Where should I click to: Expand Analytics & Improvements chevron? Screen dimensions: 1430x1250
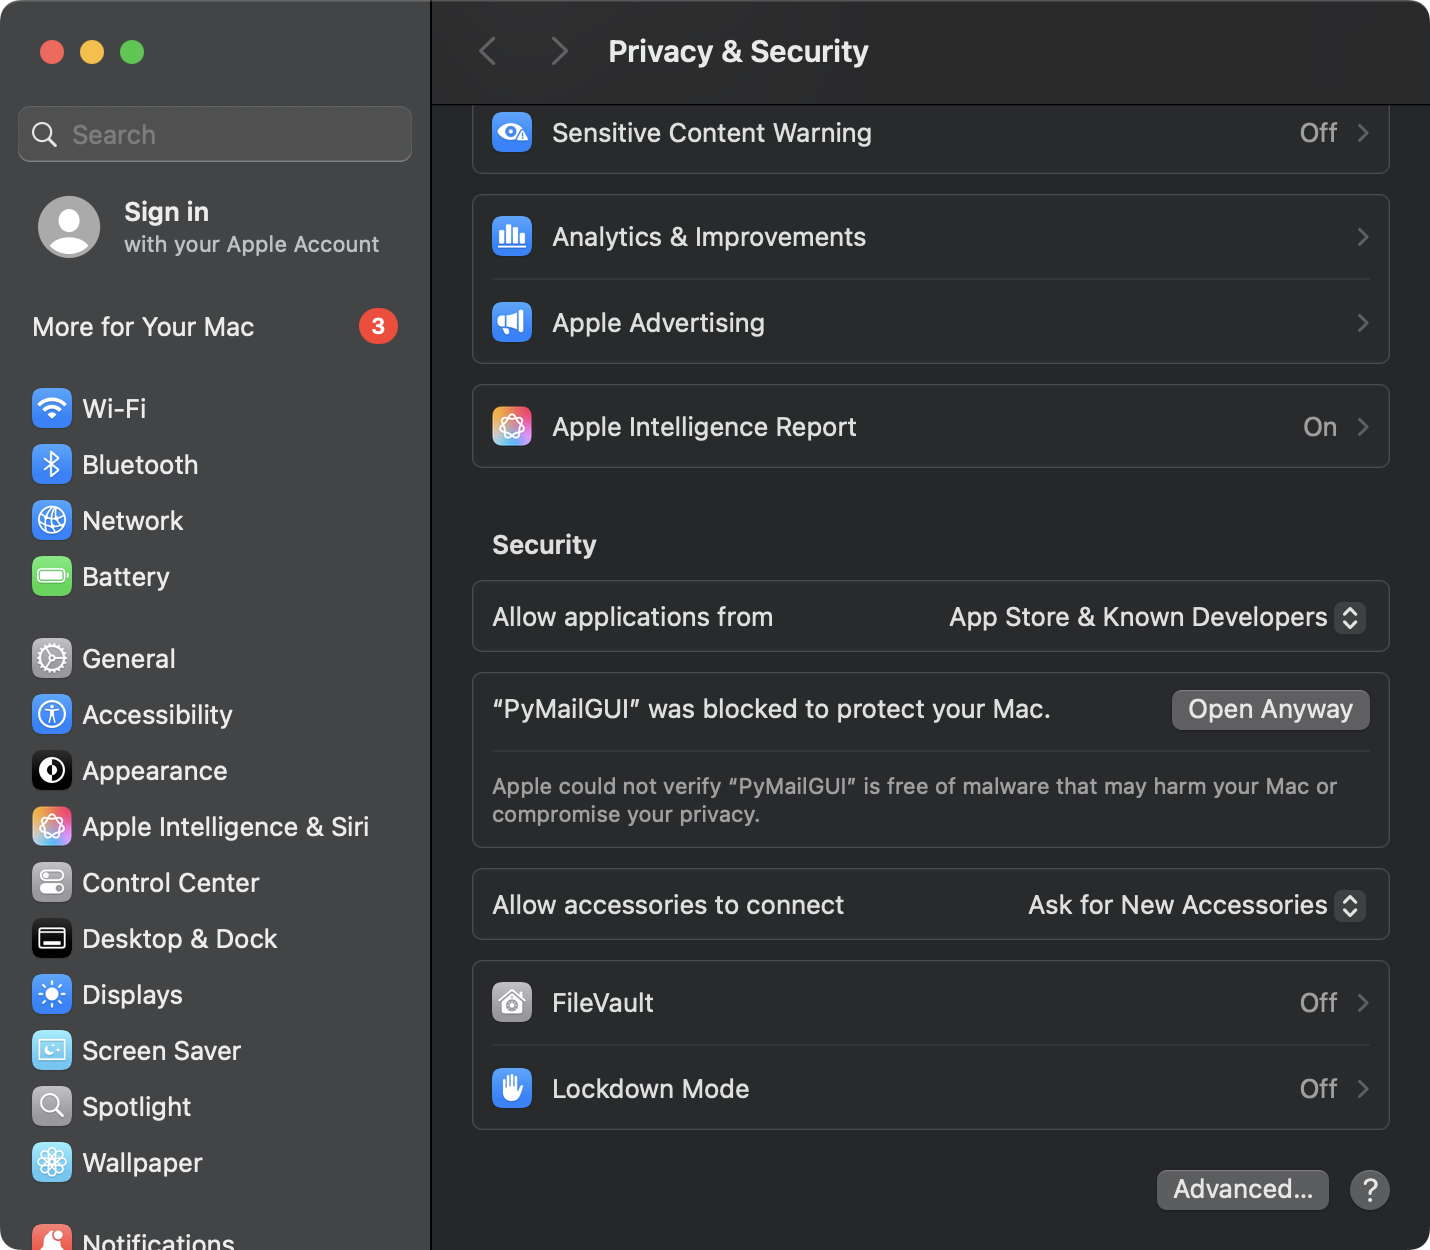coord(1362,236)
